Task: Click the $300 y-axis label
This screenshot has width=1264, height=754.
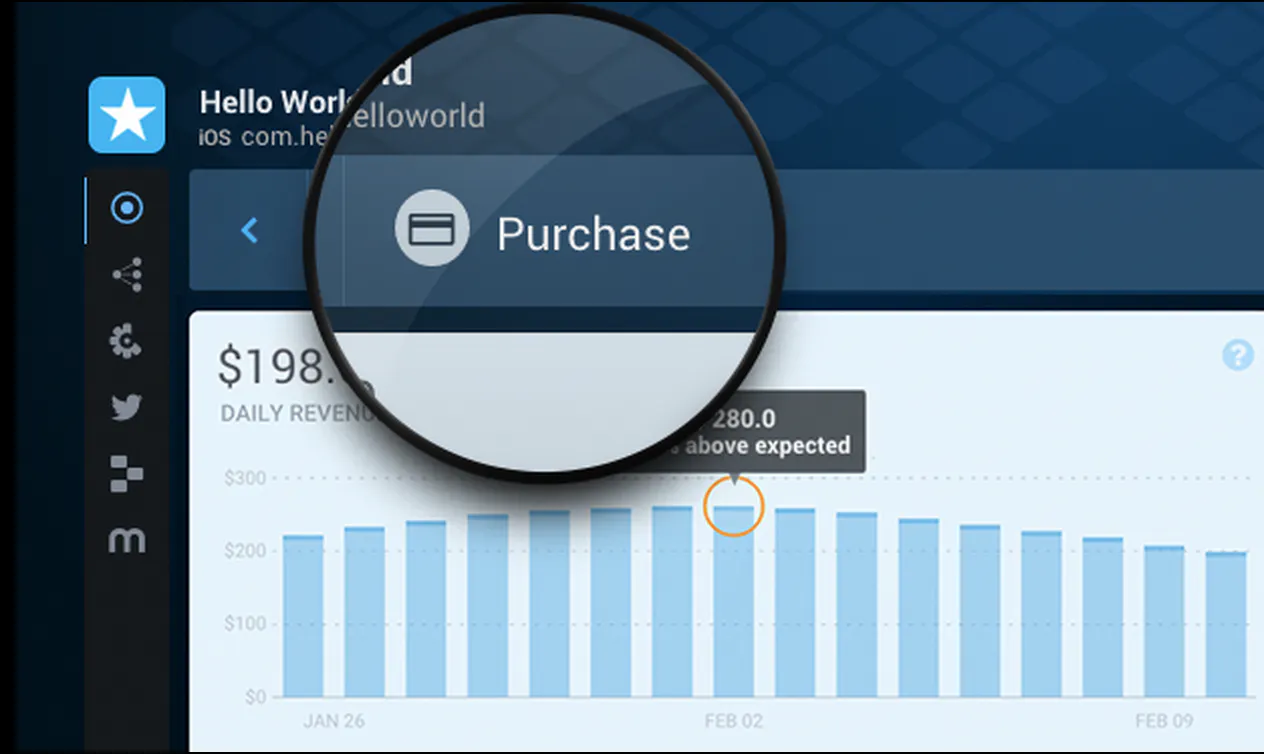Action: (246, 478)
